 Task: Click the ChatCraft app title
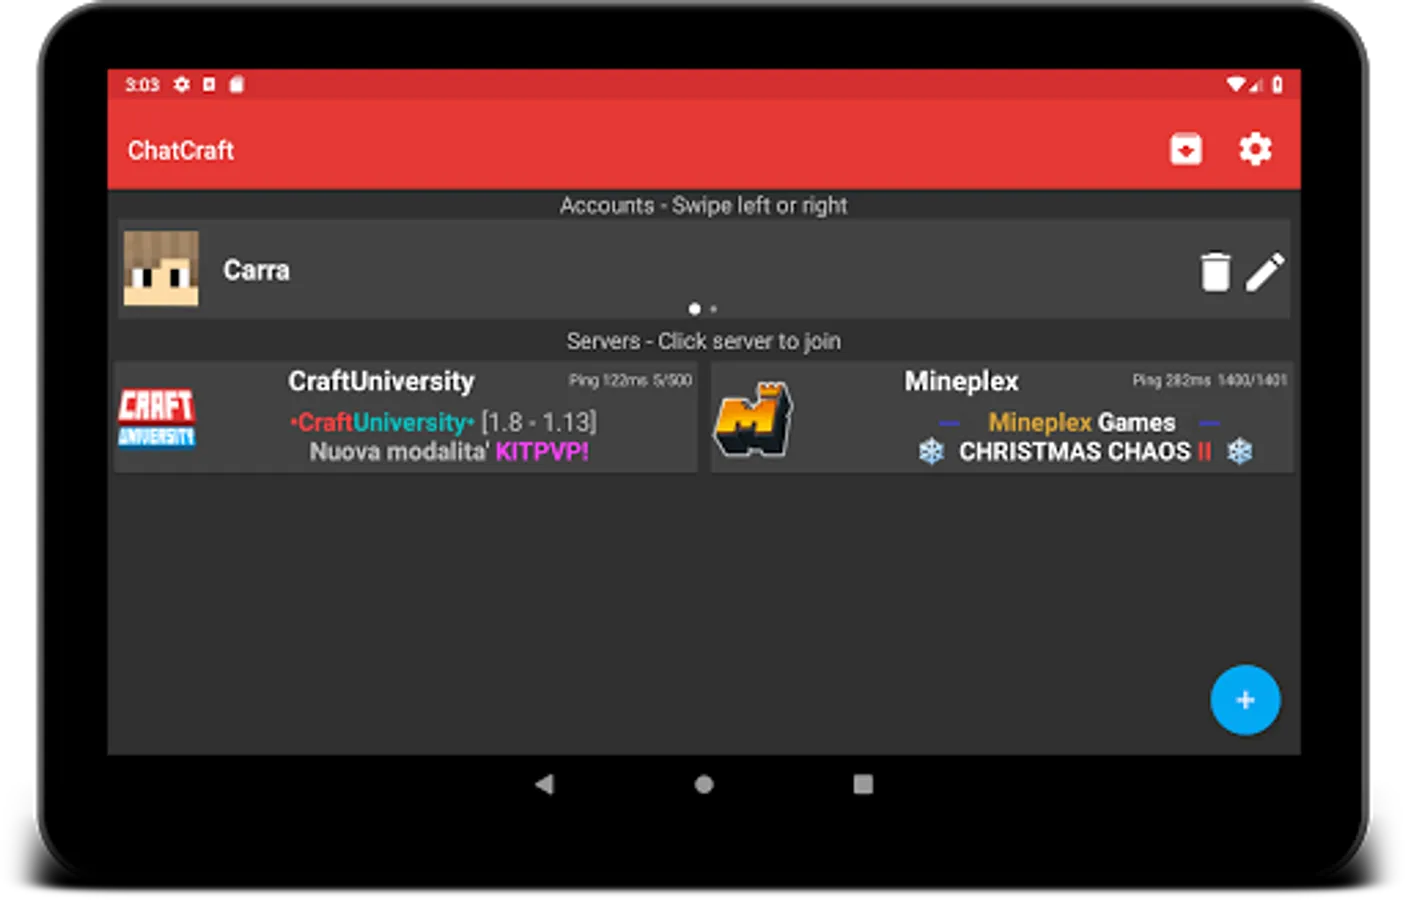point(181,150)
